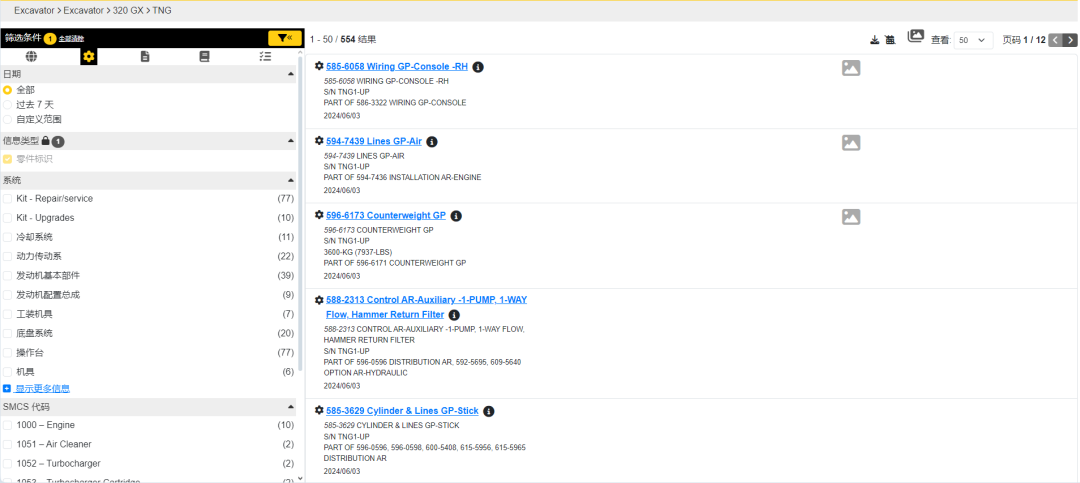Viewport: 1080px width, 483px height.
Task: Collapse the filter panel with funnel button
Action: [284, 38]
